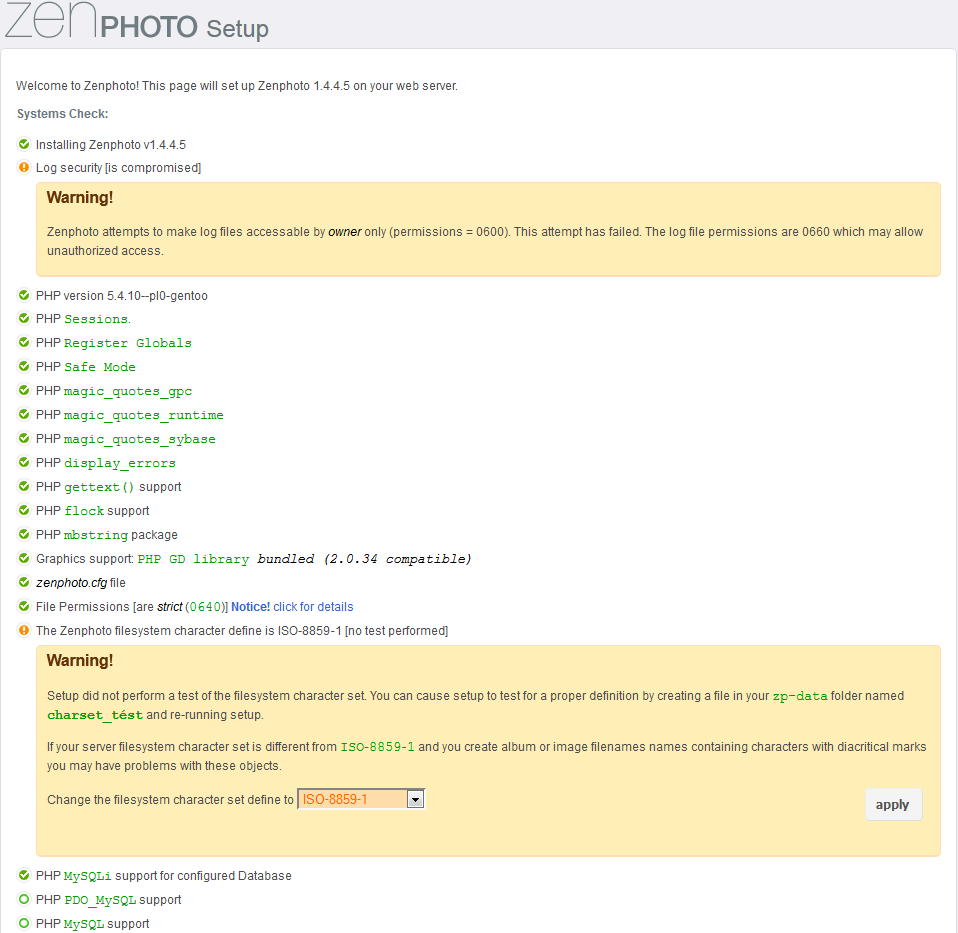
Task: Click the PHP PDO_MySQL support text
Action: pyautogui.click(x=109, y=900)
